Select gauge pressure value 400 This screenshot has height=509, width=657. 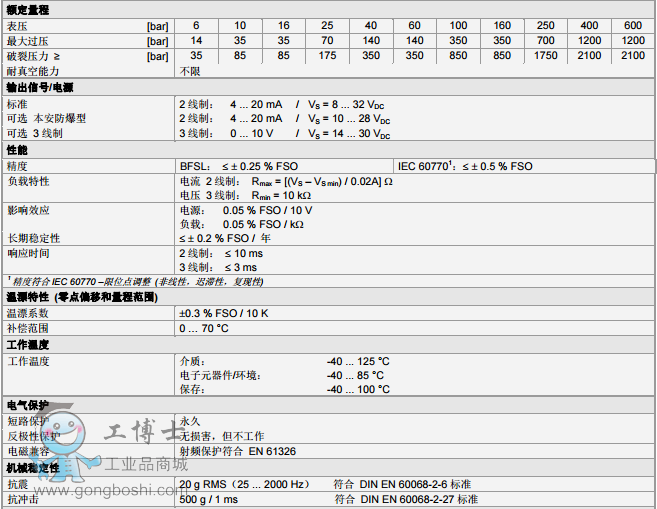(589, 26)
